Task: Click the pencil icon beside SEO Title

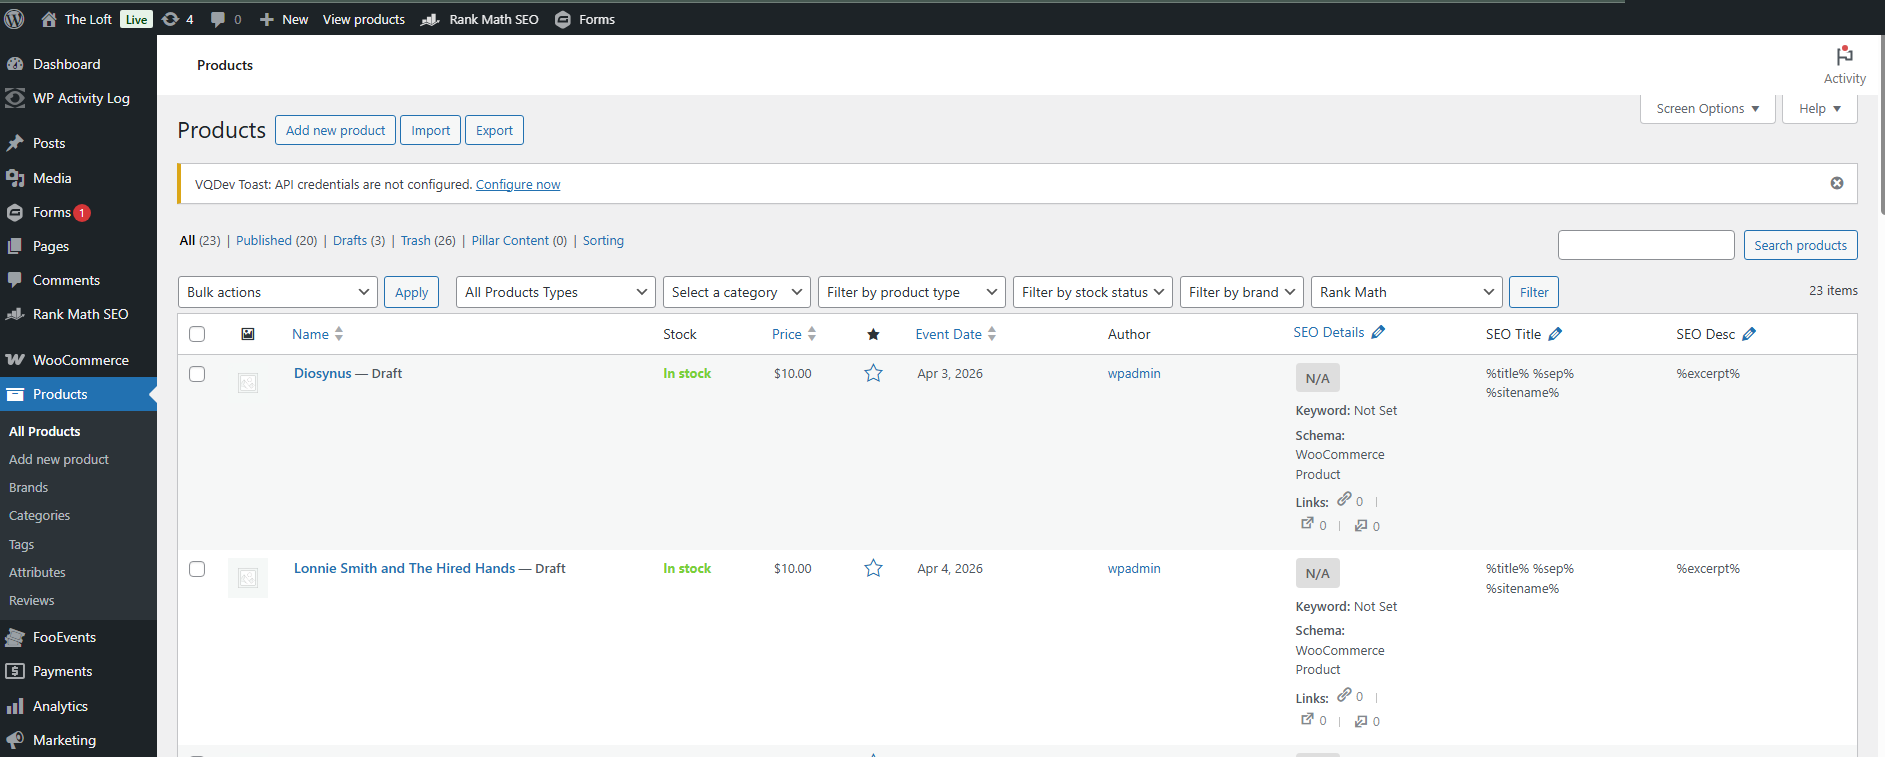Action: pos(1555,334)
